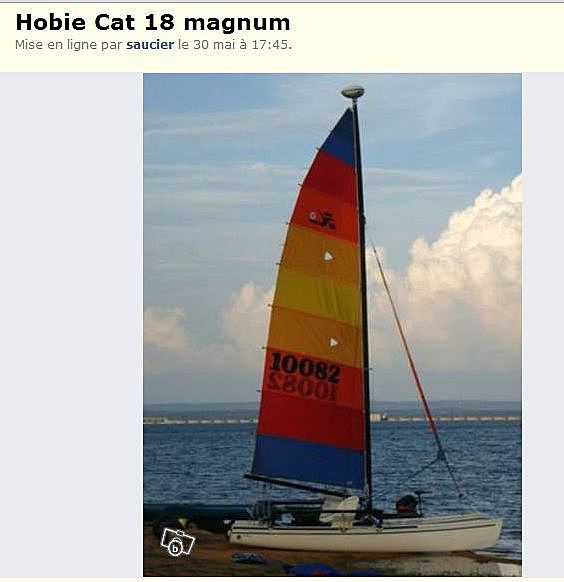Click the mast-top float
Viewport: 564px width, 582px height.
point(352,92)
